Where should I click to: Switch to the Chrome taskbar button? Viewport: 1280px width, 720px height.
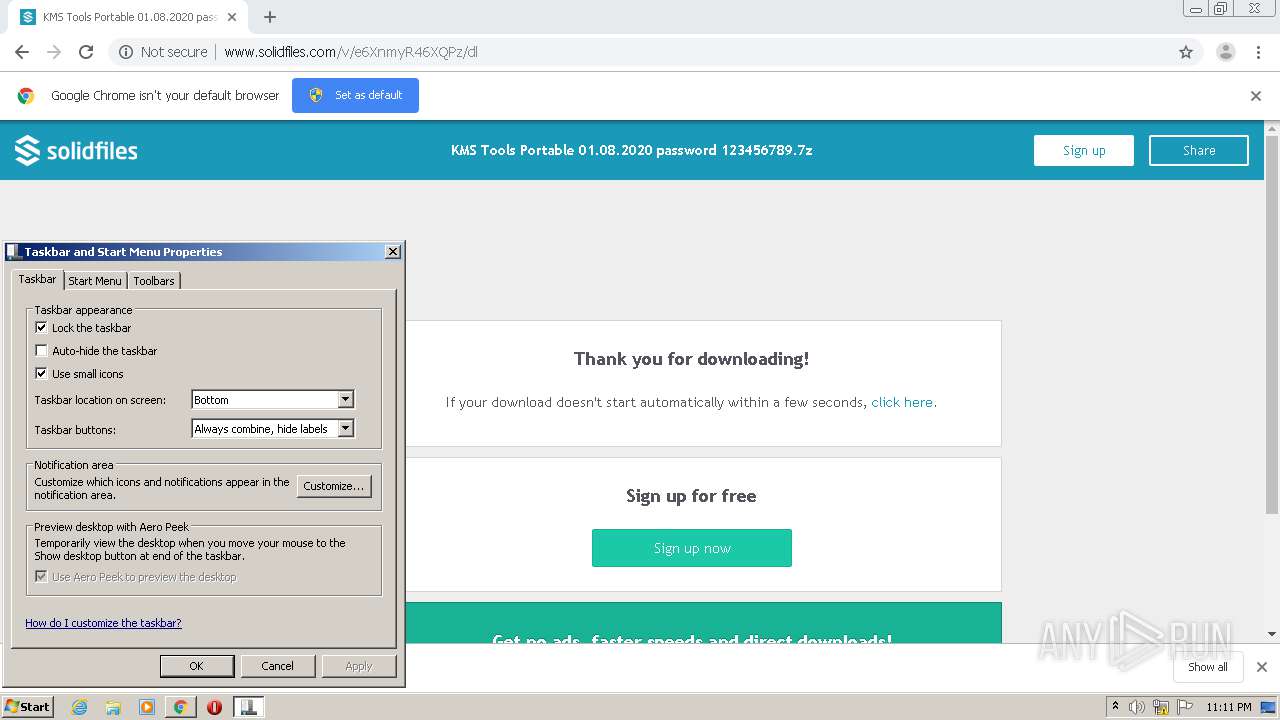(180, 707)
